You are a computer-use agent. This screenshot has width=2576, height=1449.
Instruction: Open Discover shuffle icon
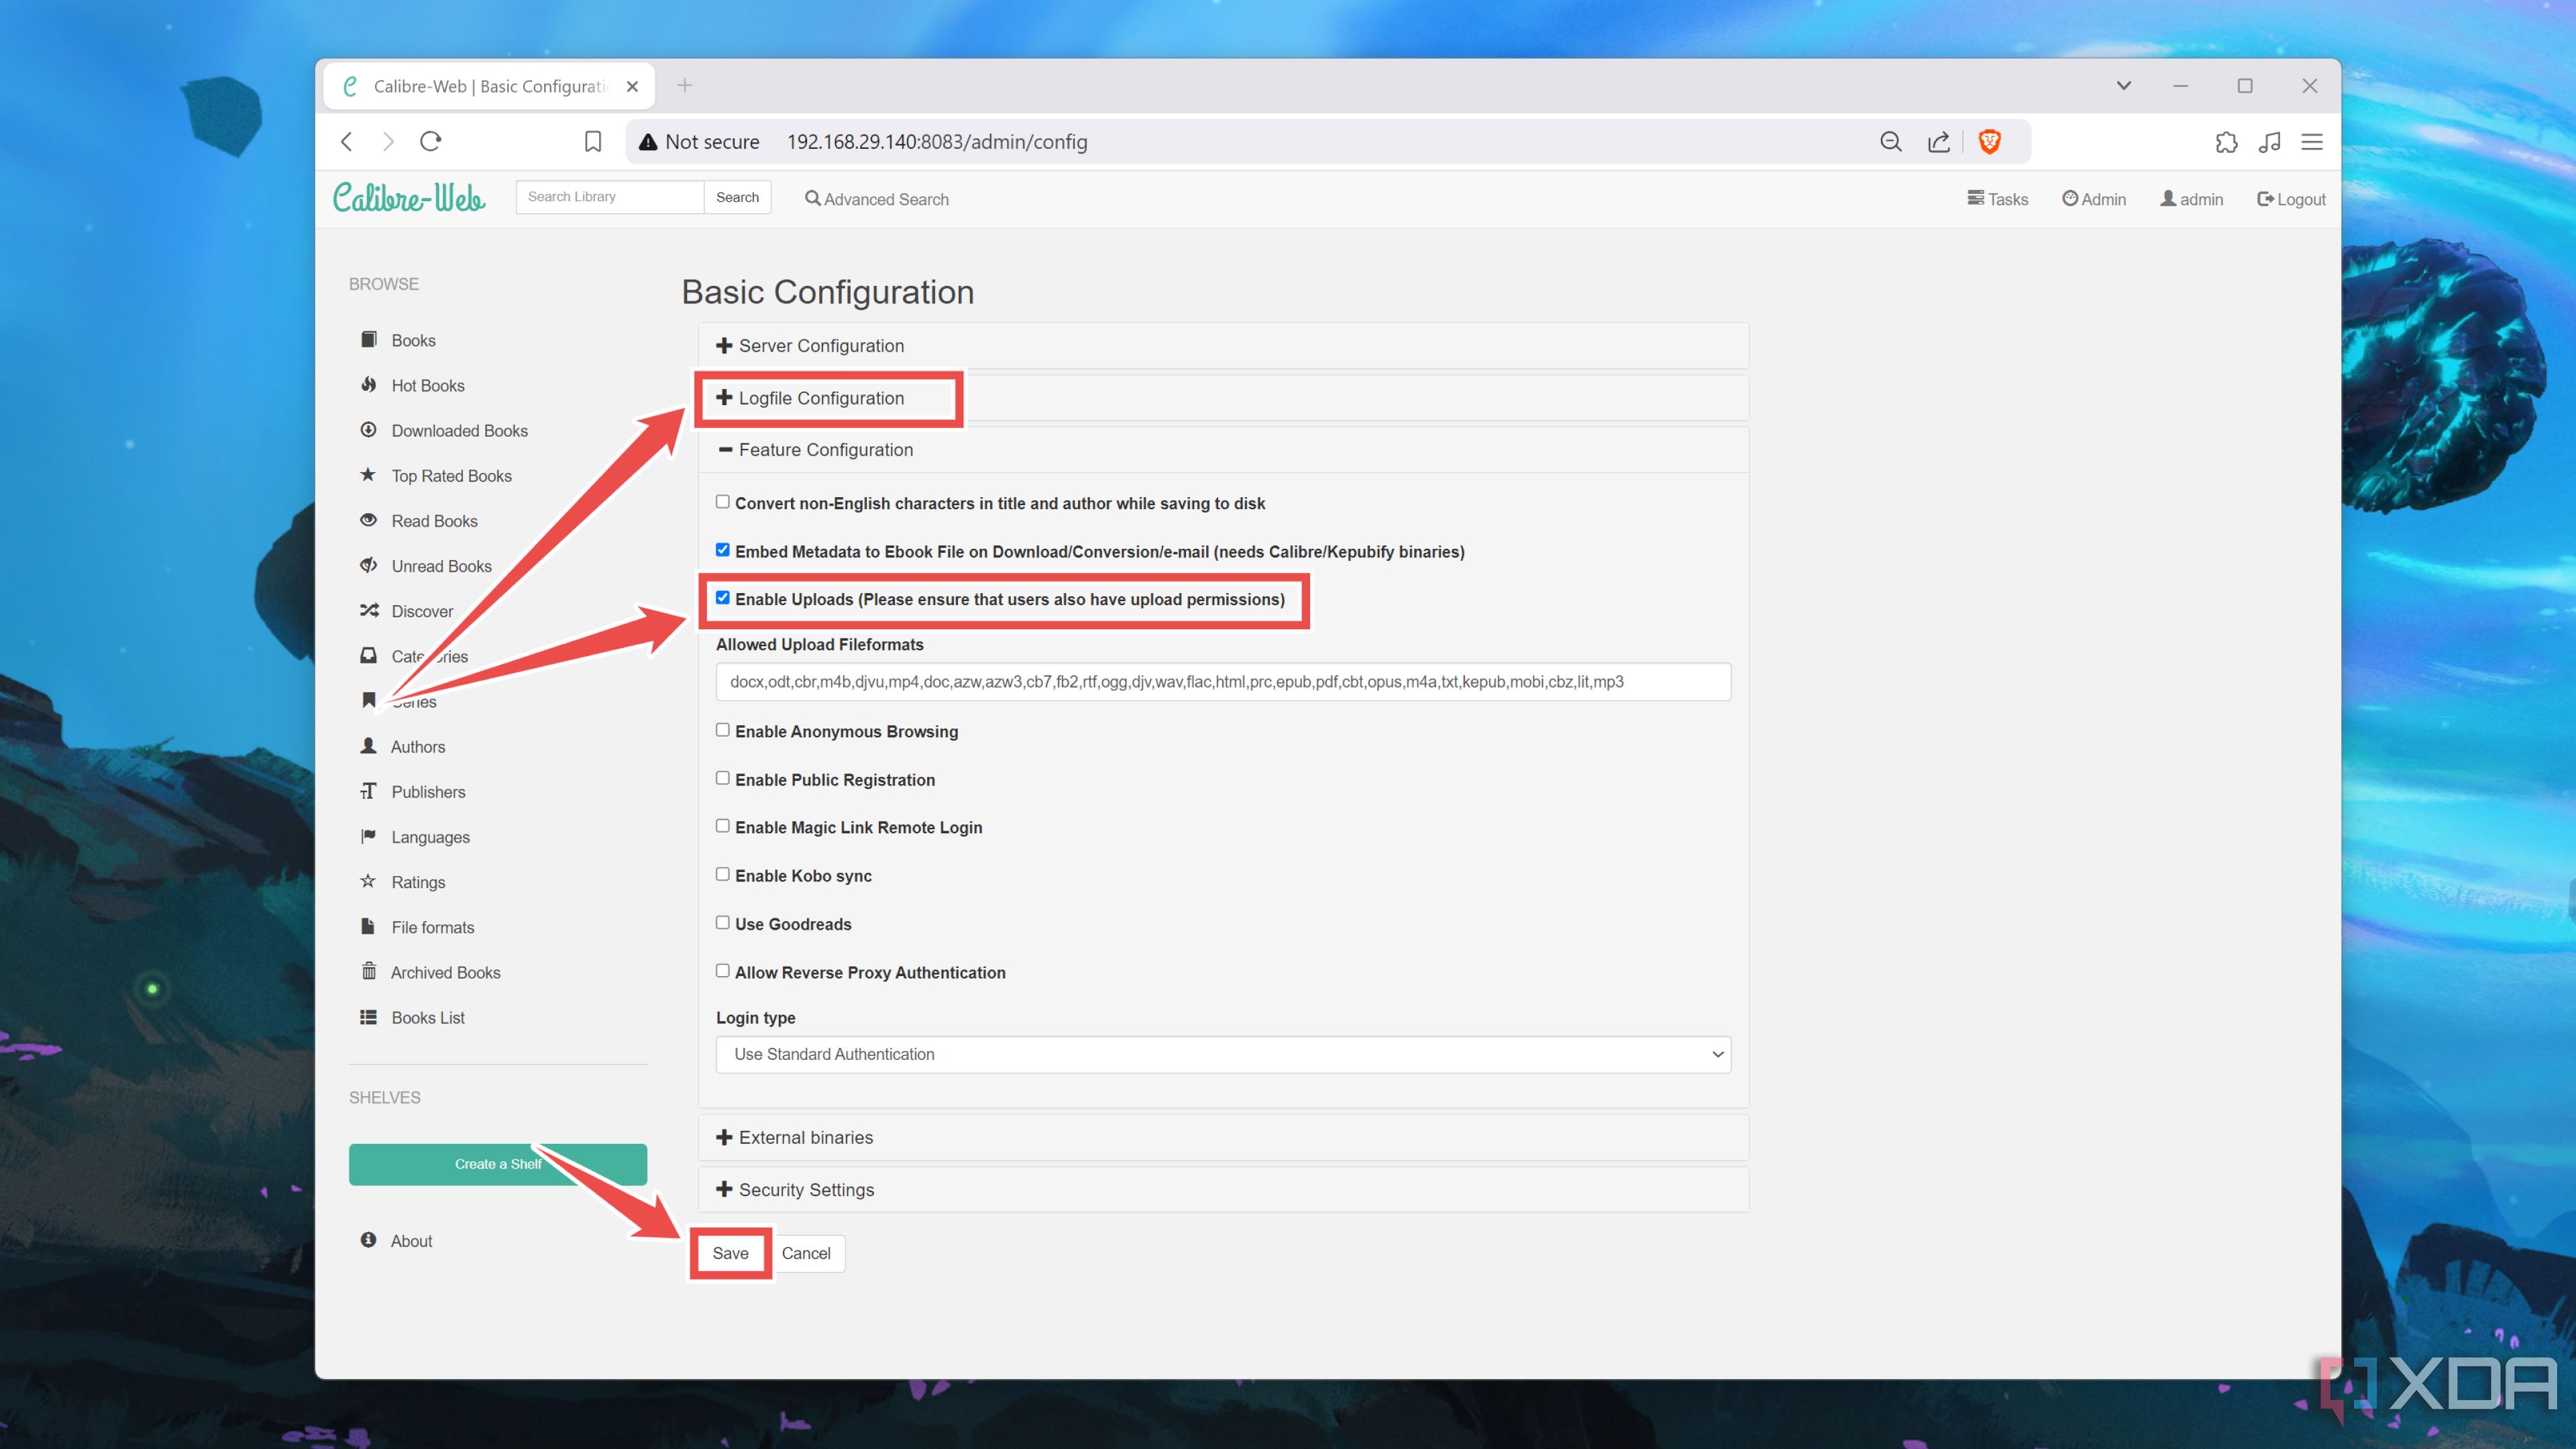[x=369, y=610]
